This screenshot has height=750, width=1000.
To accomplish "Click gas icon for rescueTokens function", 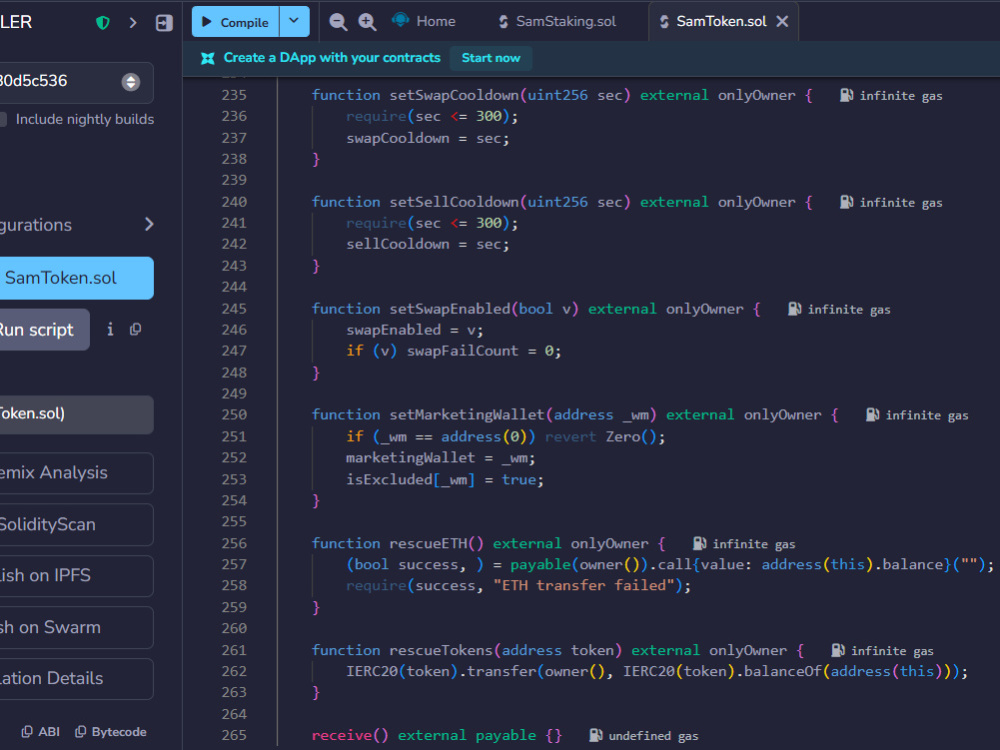I will pos(838,651).
